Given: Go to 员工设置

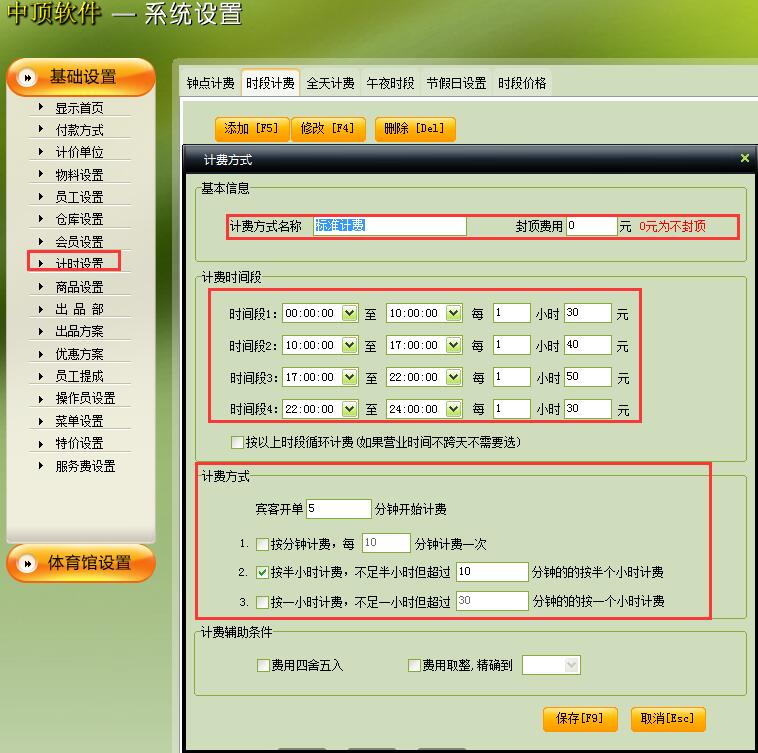Looking at the screenshot, I should 79,197.
